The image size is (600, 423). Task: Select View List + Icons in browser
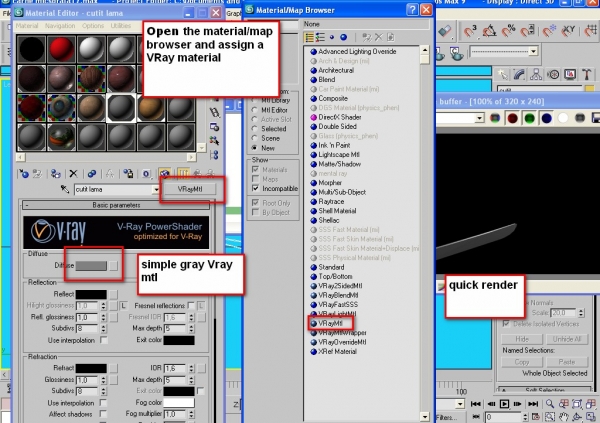320,37
